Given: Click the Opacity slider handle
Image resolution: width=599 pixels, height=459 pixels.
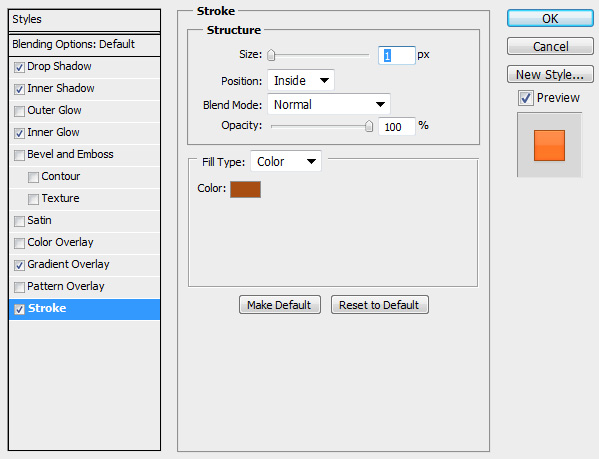Looking at the screenshot, I should pos(369,126).
